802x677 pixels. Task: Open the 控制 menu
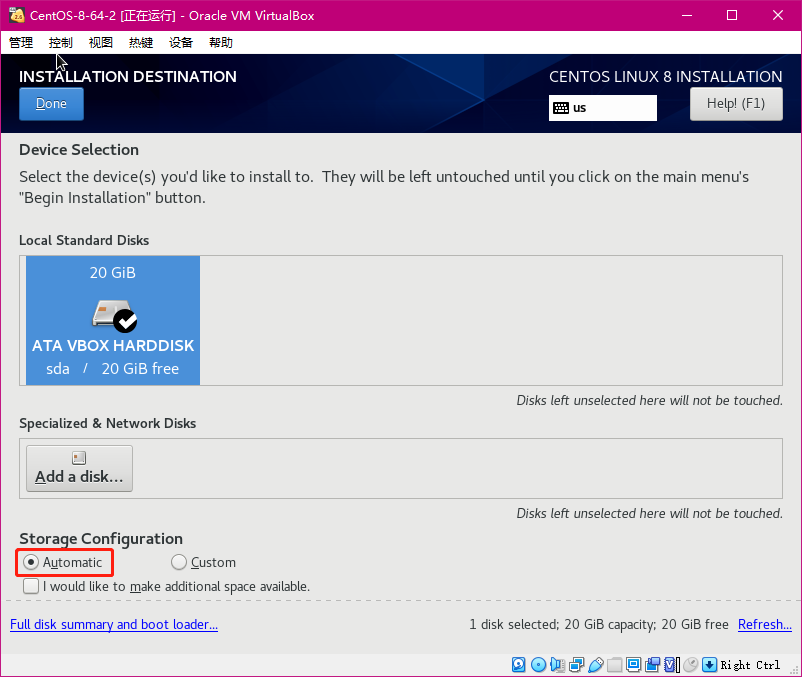coord(60,42)
